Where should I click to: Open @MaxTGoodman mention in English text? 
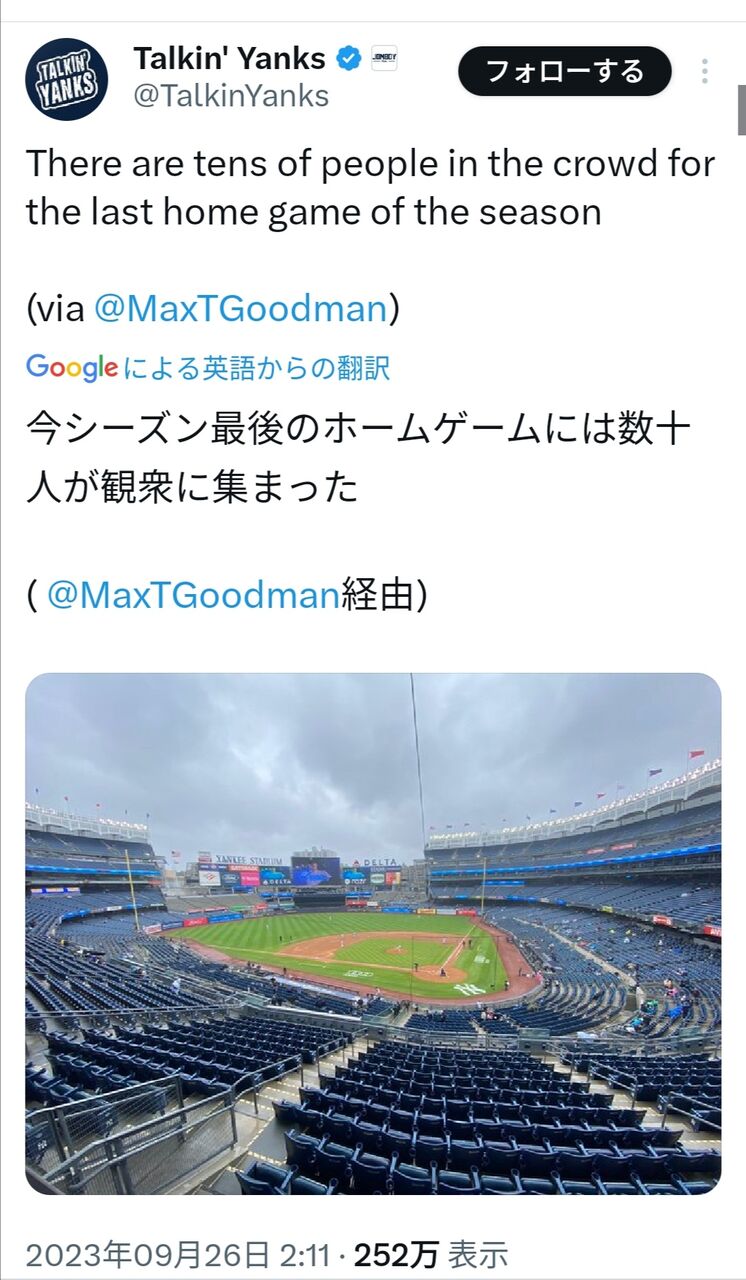[x=240, y=308]
